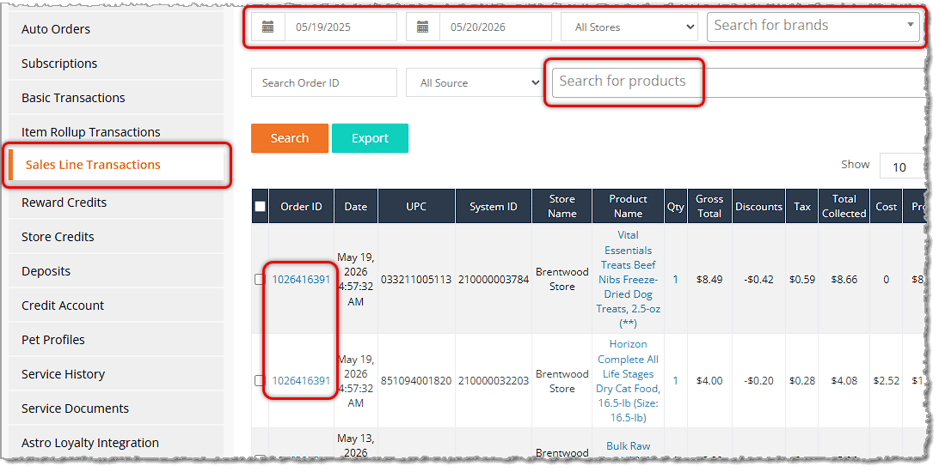Open the start date calendar icon
The width and height of the screenshot is (939, 472).
click(x=268, y=27)
